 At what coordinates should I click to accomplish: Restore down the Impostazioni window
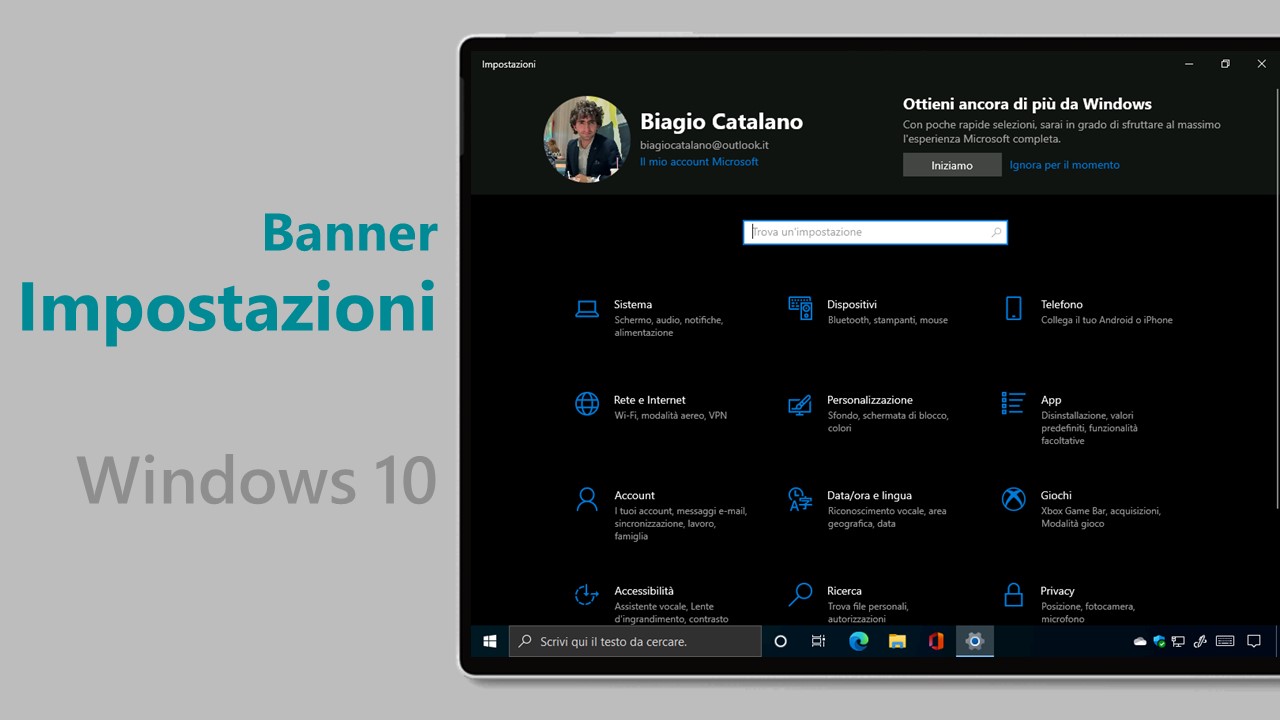click(x=1225, y=64)
